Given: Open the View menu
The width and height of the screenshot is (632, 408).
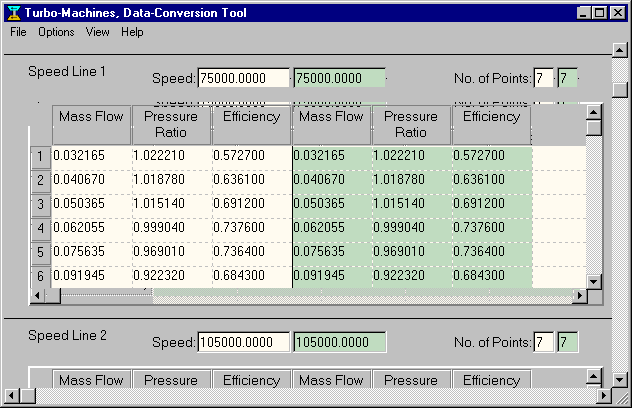Looking at the screenshot, I should coord(97,32).
